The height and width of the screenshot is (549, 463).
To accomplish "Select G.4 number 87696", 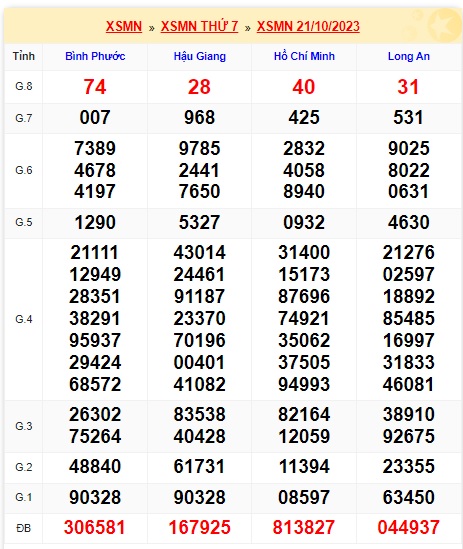I will [x=304, y=297].
